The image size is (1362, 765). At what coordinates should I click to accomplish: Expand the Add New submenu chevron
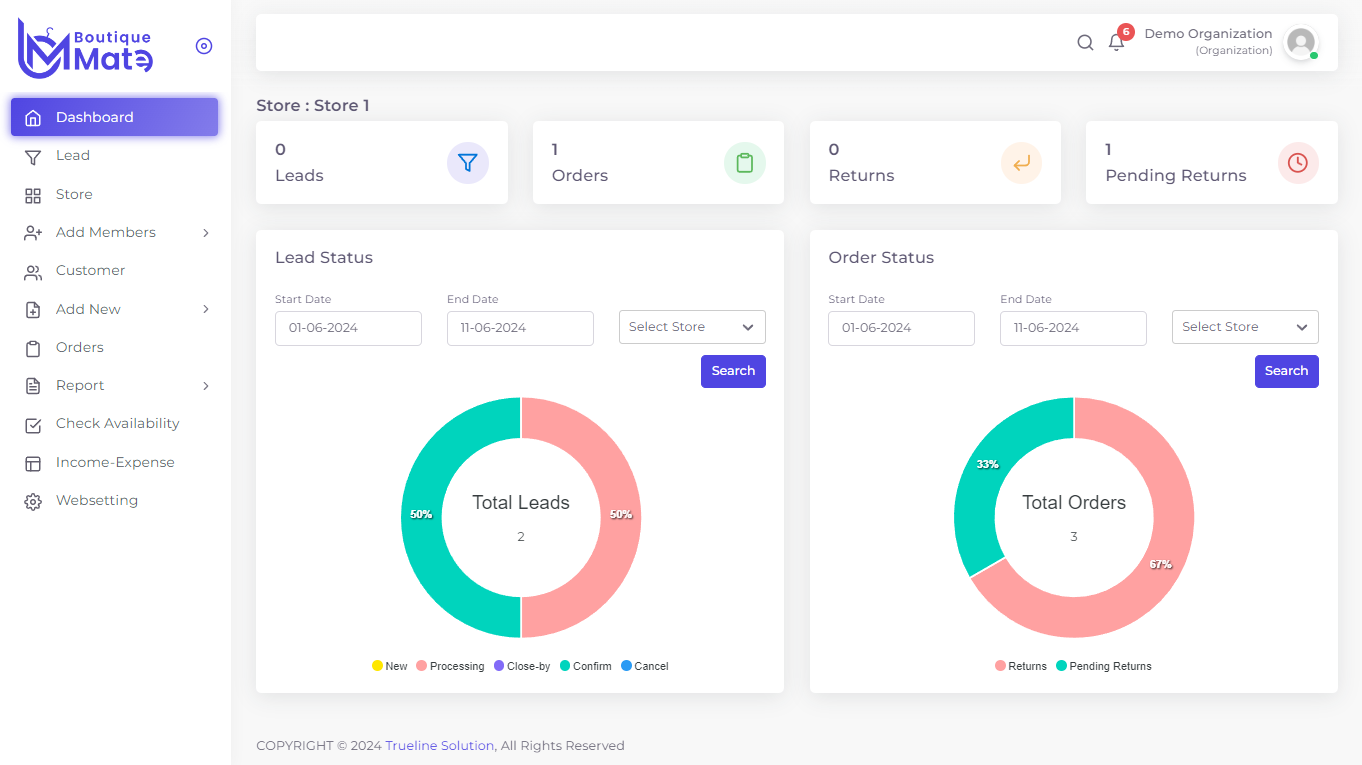click(x=206, y=309)
